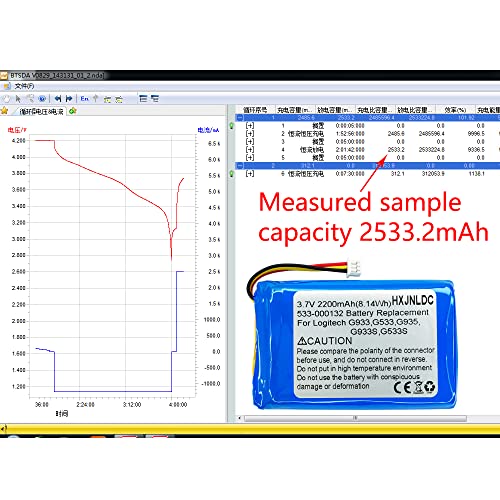Collapse cycle 1 row with minus box
Image resolution: width=500 pixels, height=500 pixels.
(240, 118)
